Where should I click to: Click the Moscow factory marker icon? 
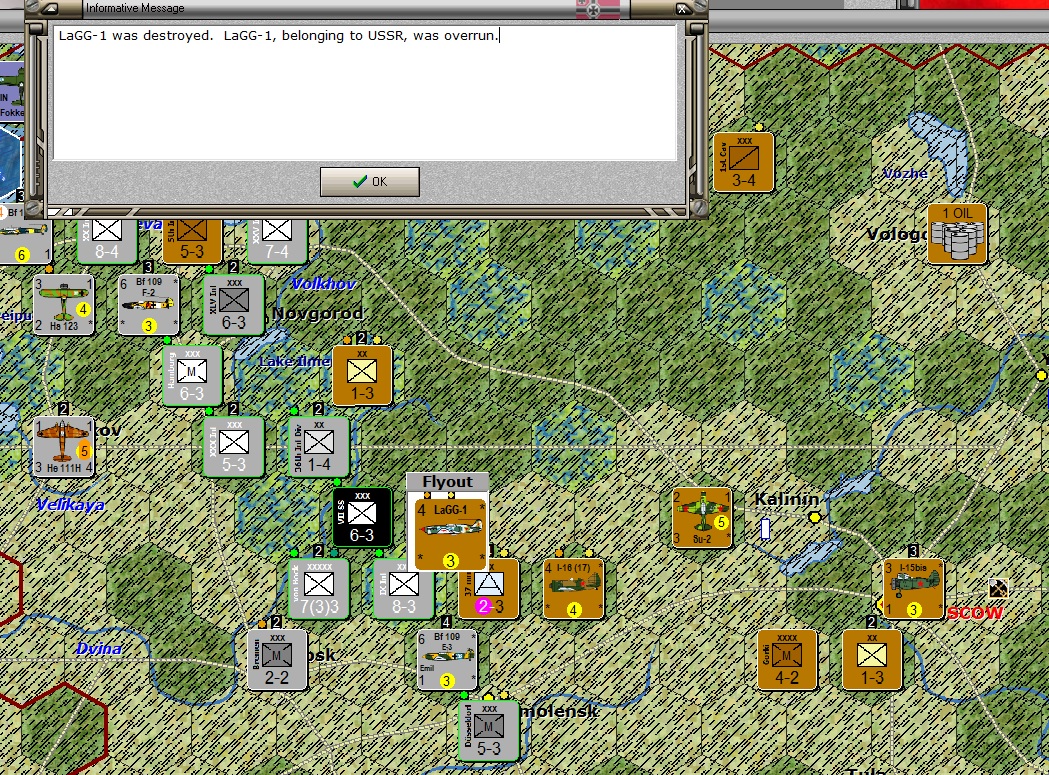998,588
